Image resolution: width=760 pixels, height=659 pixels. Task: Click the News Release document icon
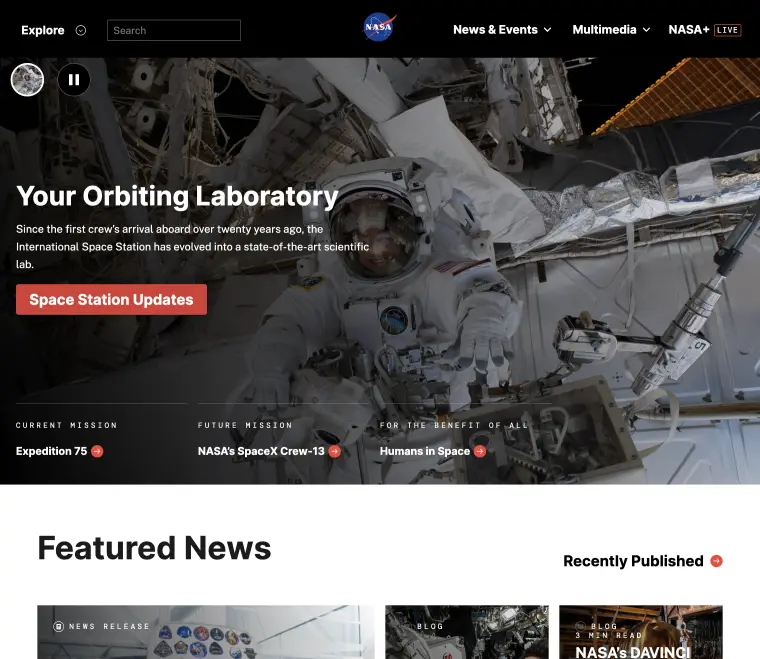click(x=59, y=627)
